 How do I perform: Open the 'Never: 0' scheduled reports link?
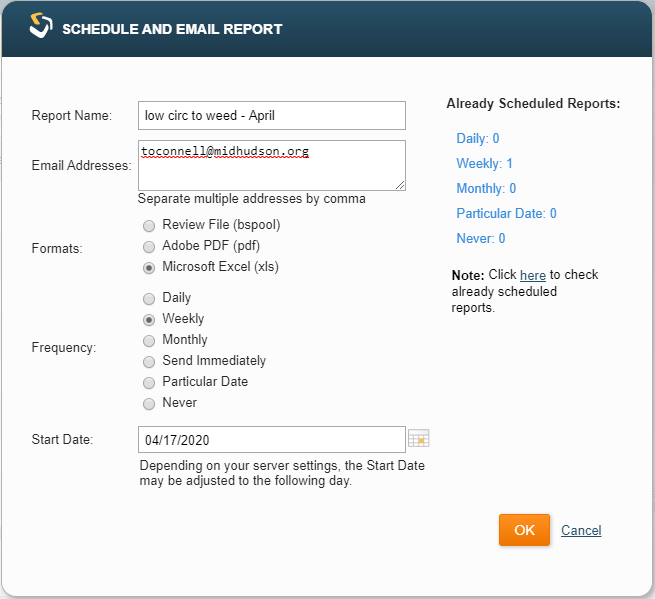(x=481, y=239)
